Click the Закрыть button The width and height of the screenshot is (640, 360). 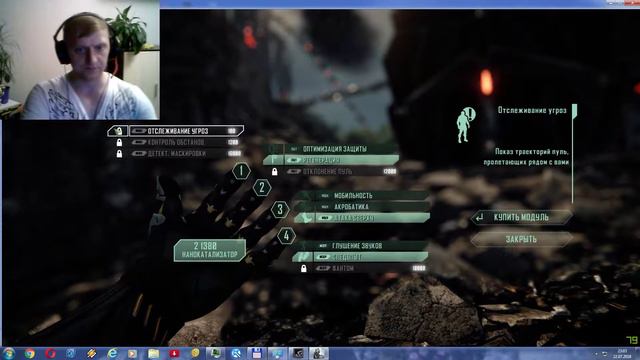[522, 240]
